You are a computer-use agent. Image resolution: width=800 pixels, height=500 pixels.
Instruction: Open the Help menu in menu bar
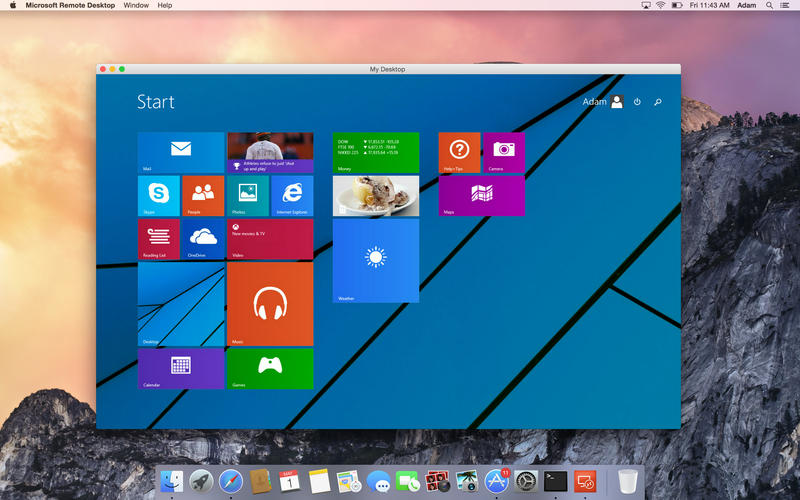tap(165, 5)
